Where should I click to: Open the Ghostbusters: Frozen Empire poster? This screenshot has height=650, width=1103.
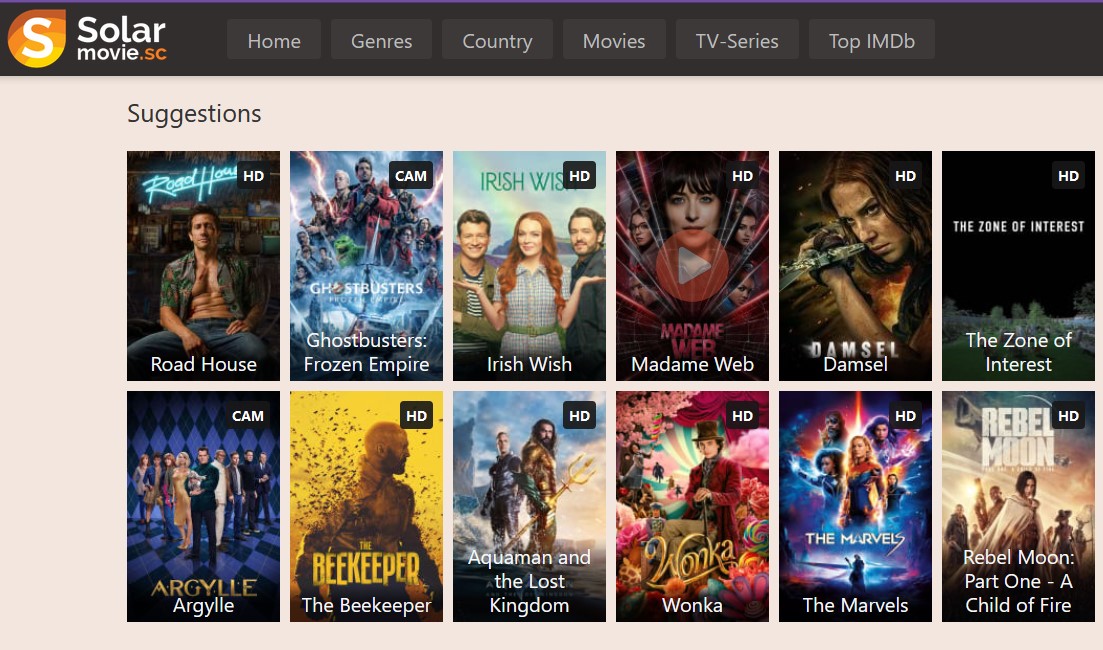click(x=366, y=266)
